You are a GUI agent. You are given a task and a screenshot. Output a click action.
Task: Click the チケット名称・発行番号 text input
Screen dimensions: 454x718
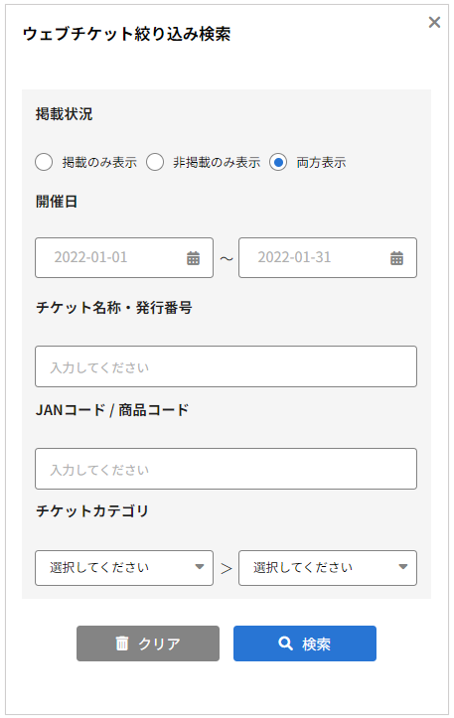226,366
